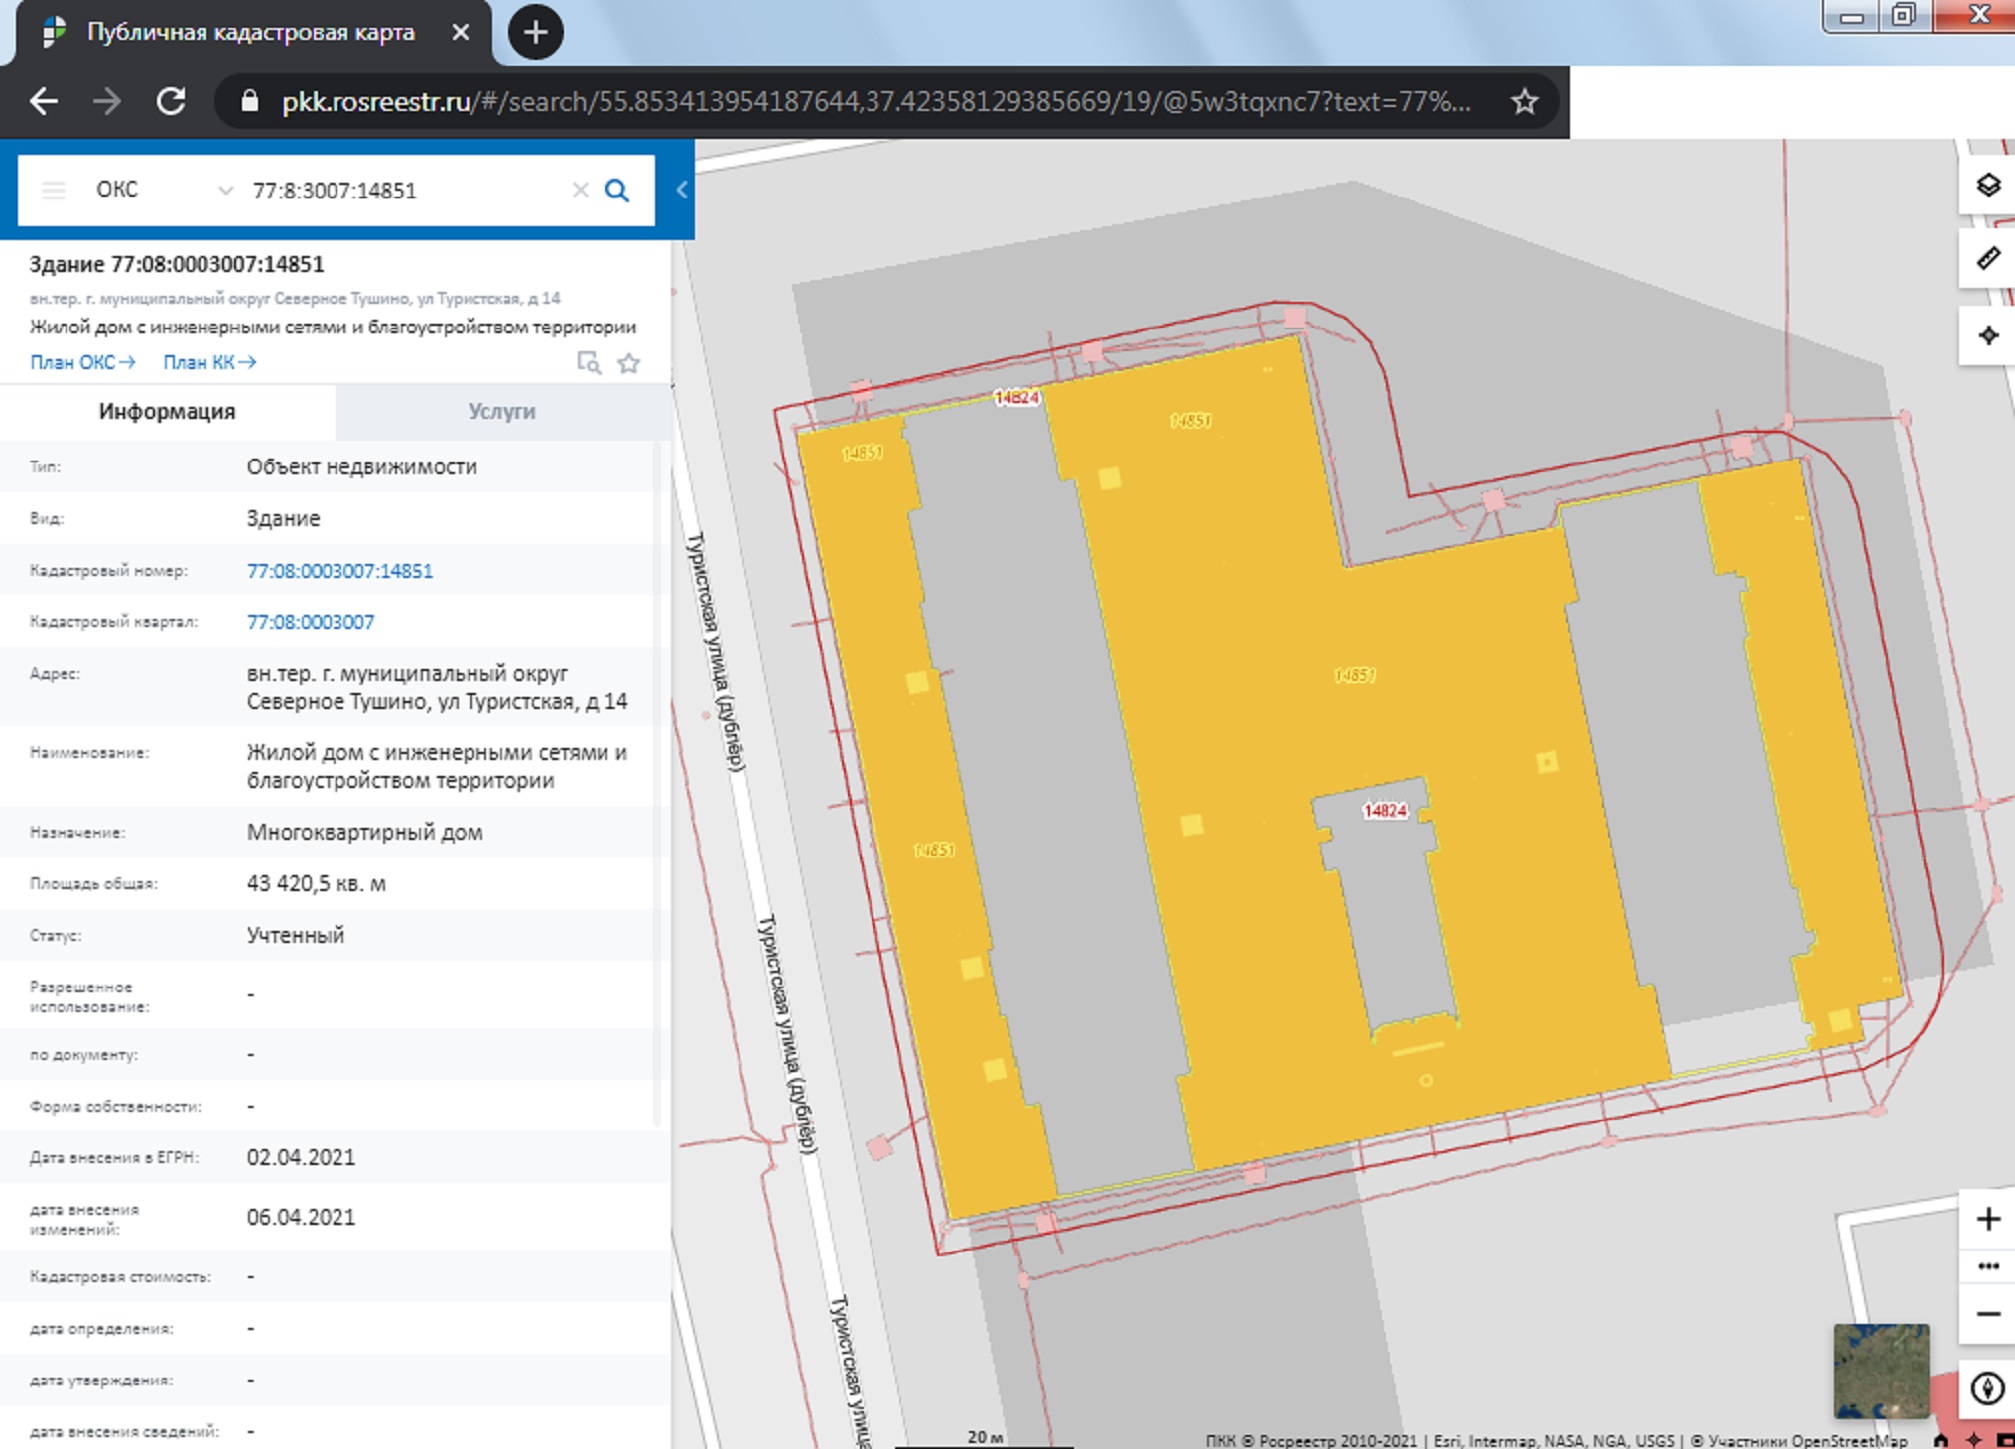
Task: Bookmark this page with browser star
Action: [x=1524, y=101]
